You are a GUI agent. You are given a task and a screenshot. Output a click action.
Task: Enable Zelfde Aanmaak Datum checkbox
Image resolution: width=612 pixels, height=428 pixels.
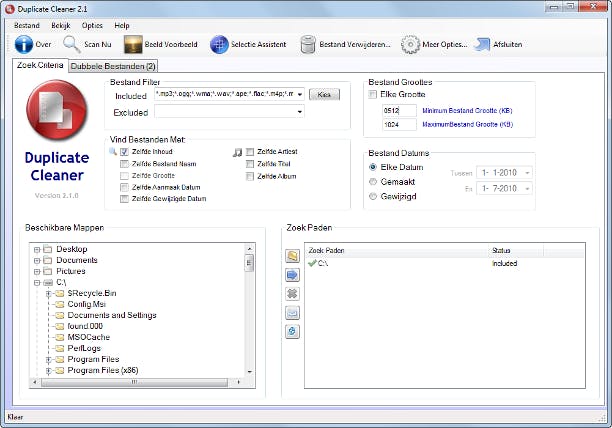124,188
